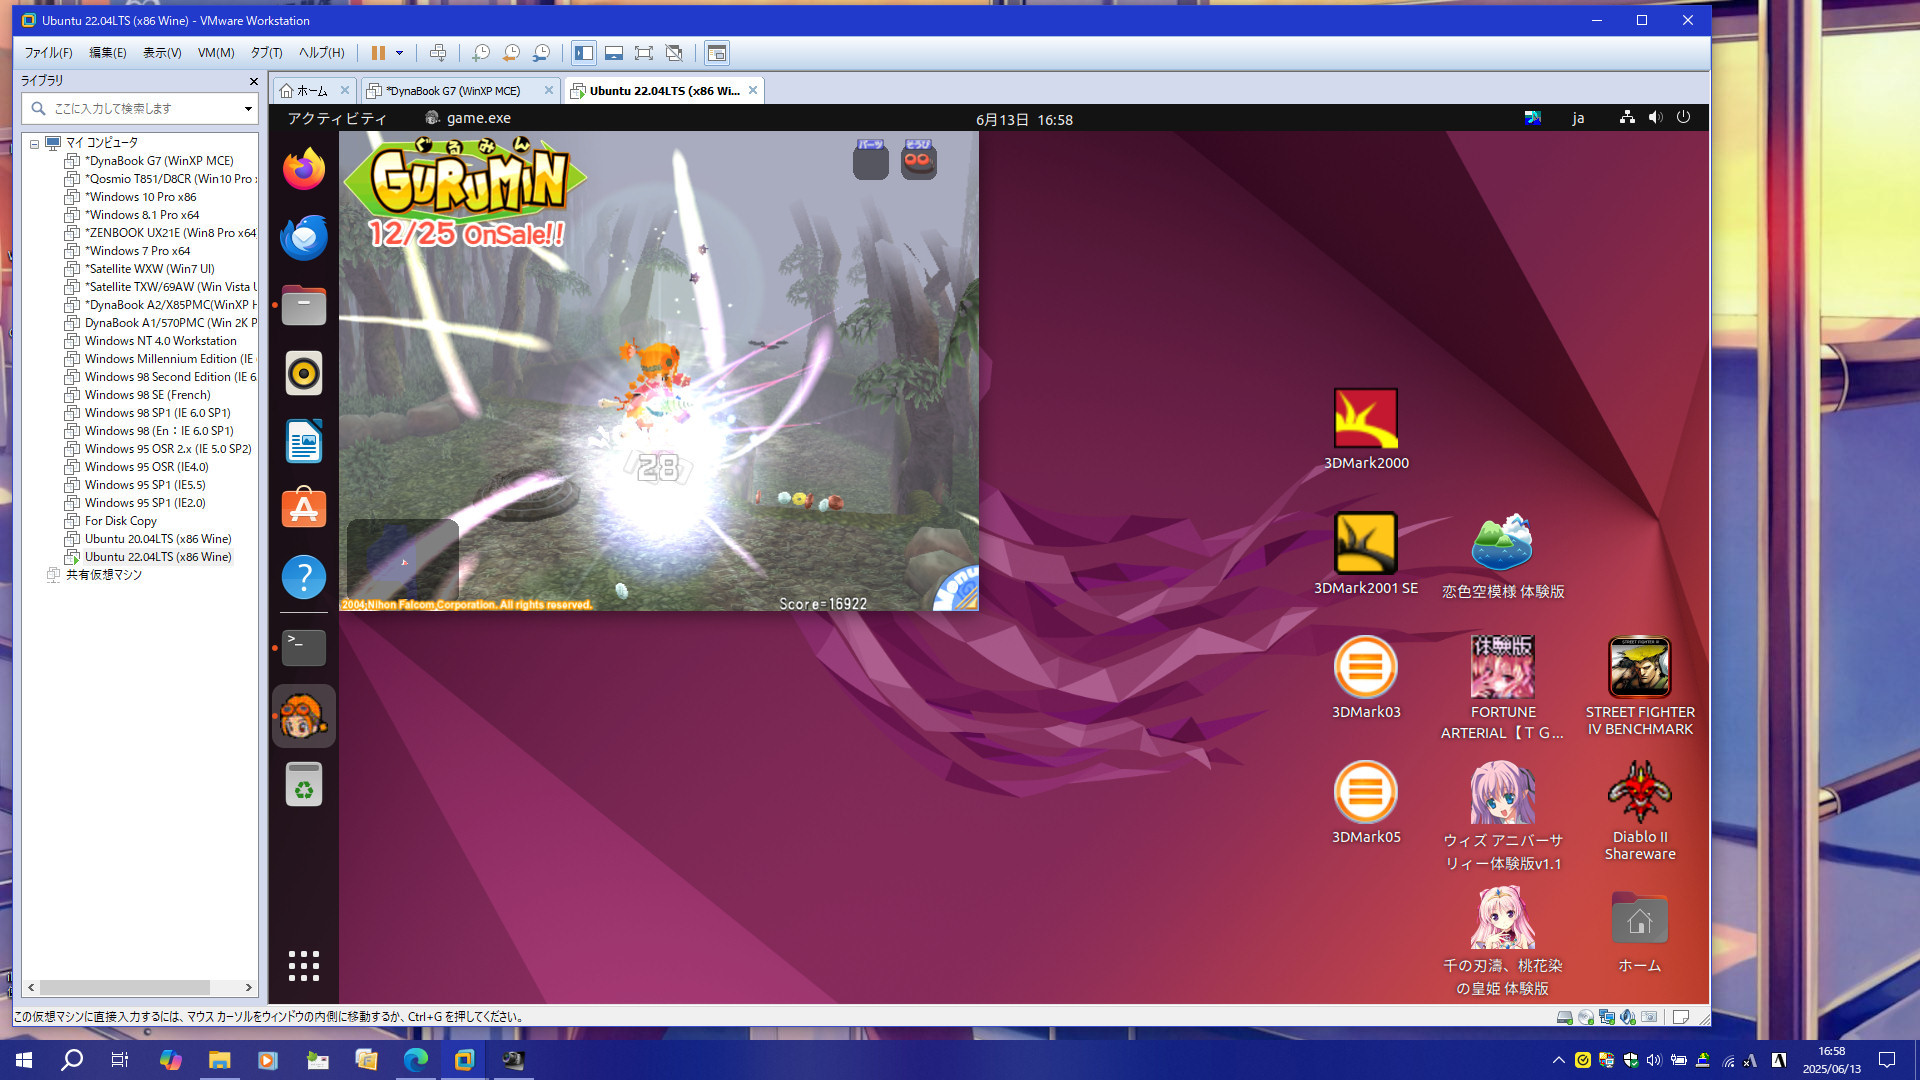Open the Help icon in the Ubuntu dock
The height and width of the screenshot is (1080, 1920).
[x=304, y=577]
